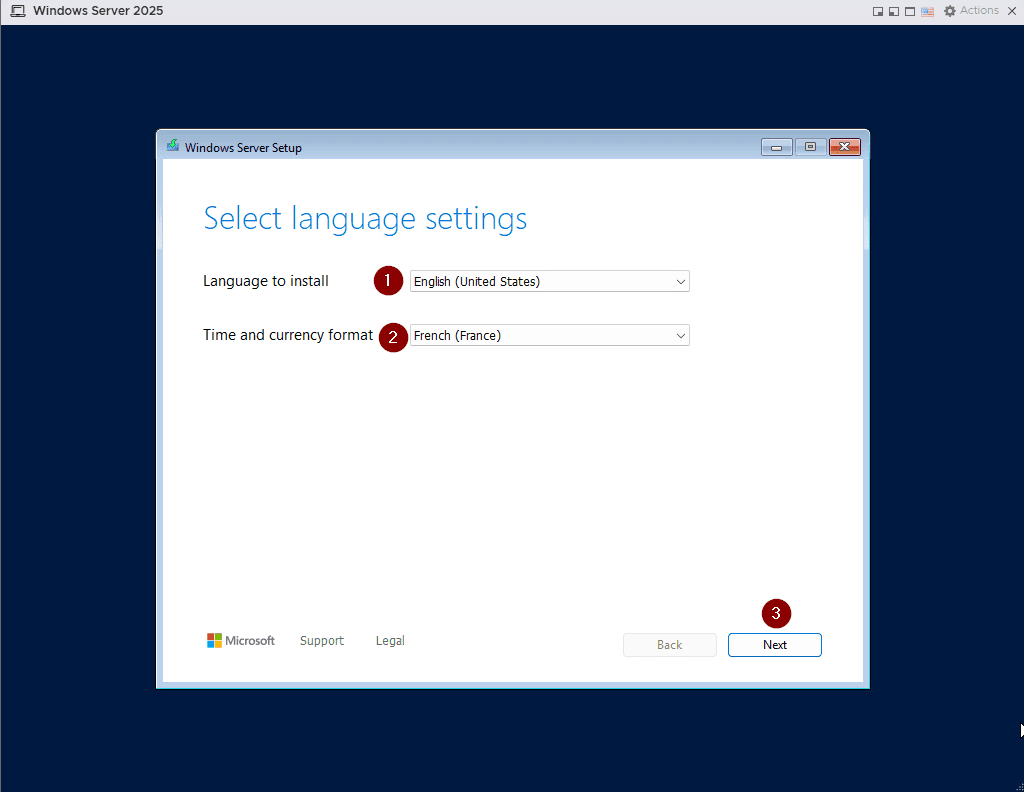Click the first console window size icon
Screen dimensions: 1024x792
click(x=878, y=11)
